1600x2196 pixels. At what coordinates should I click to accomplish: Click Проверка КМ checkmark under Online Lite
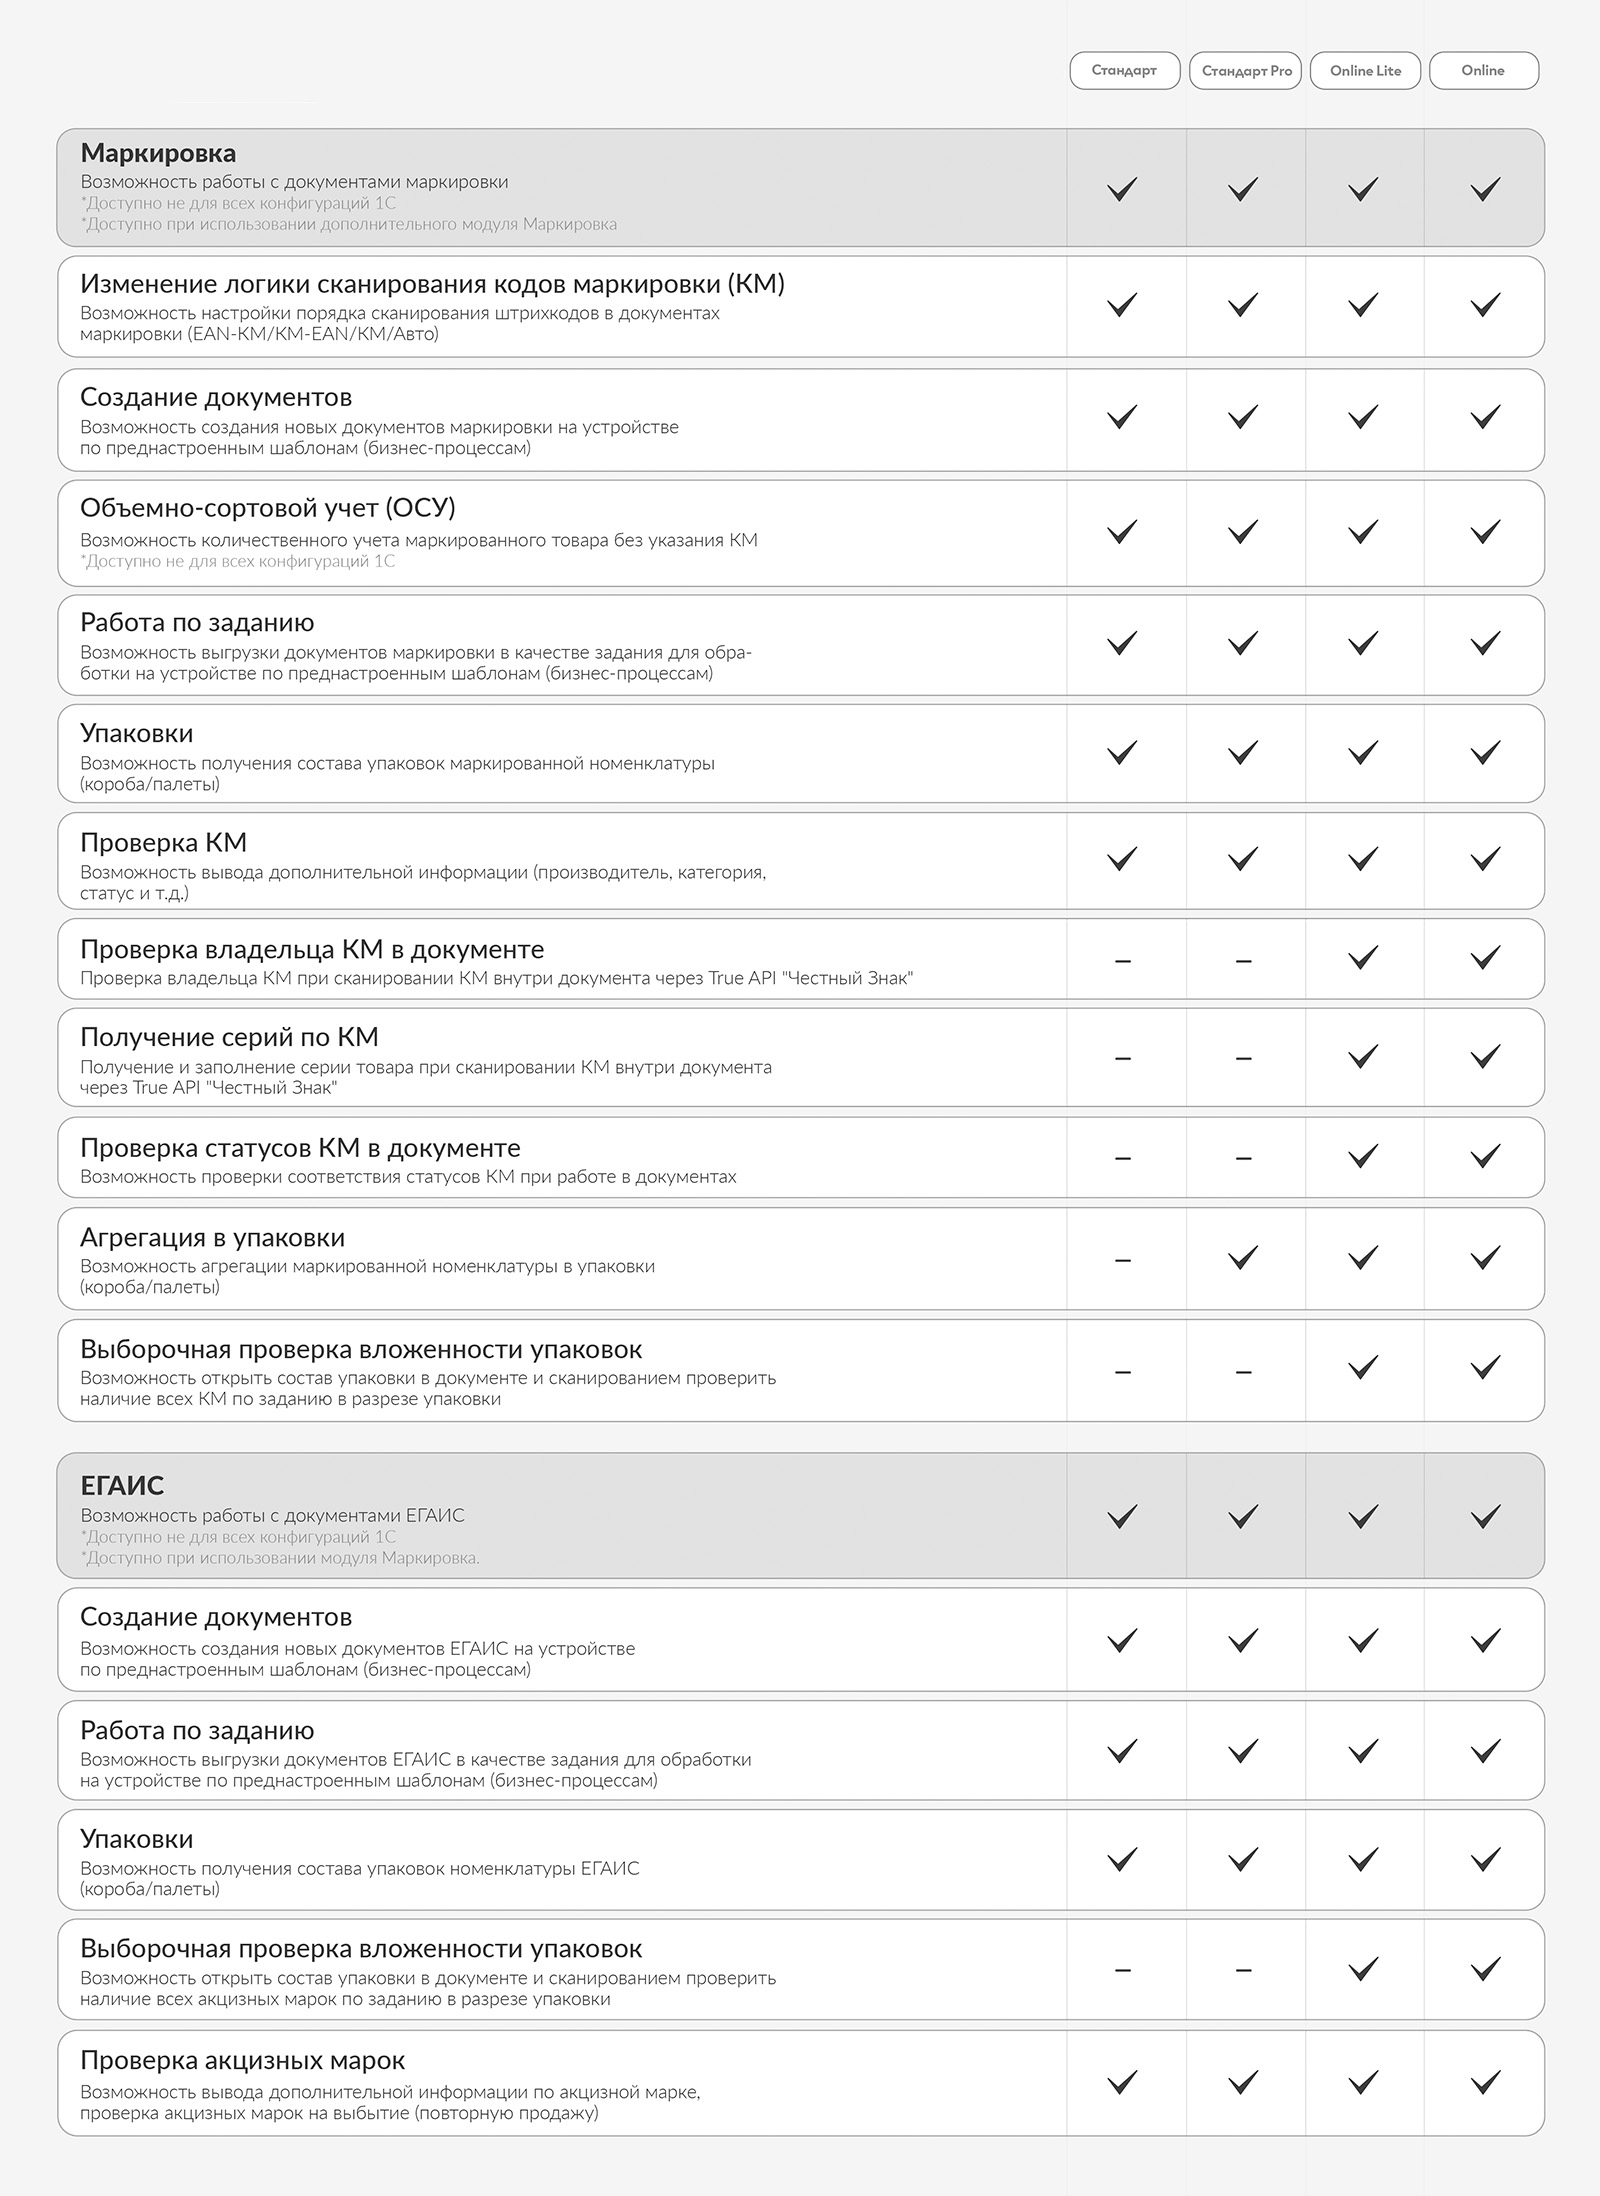[x=1364, y=858]
